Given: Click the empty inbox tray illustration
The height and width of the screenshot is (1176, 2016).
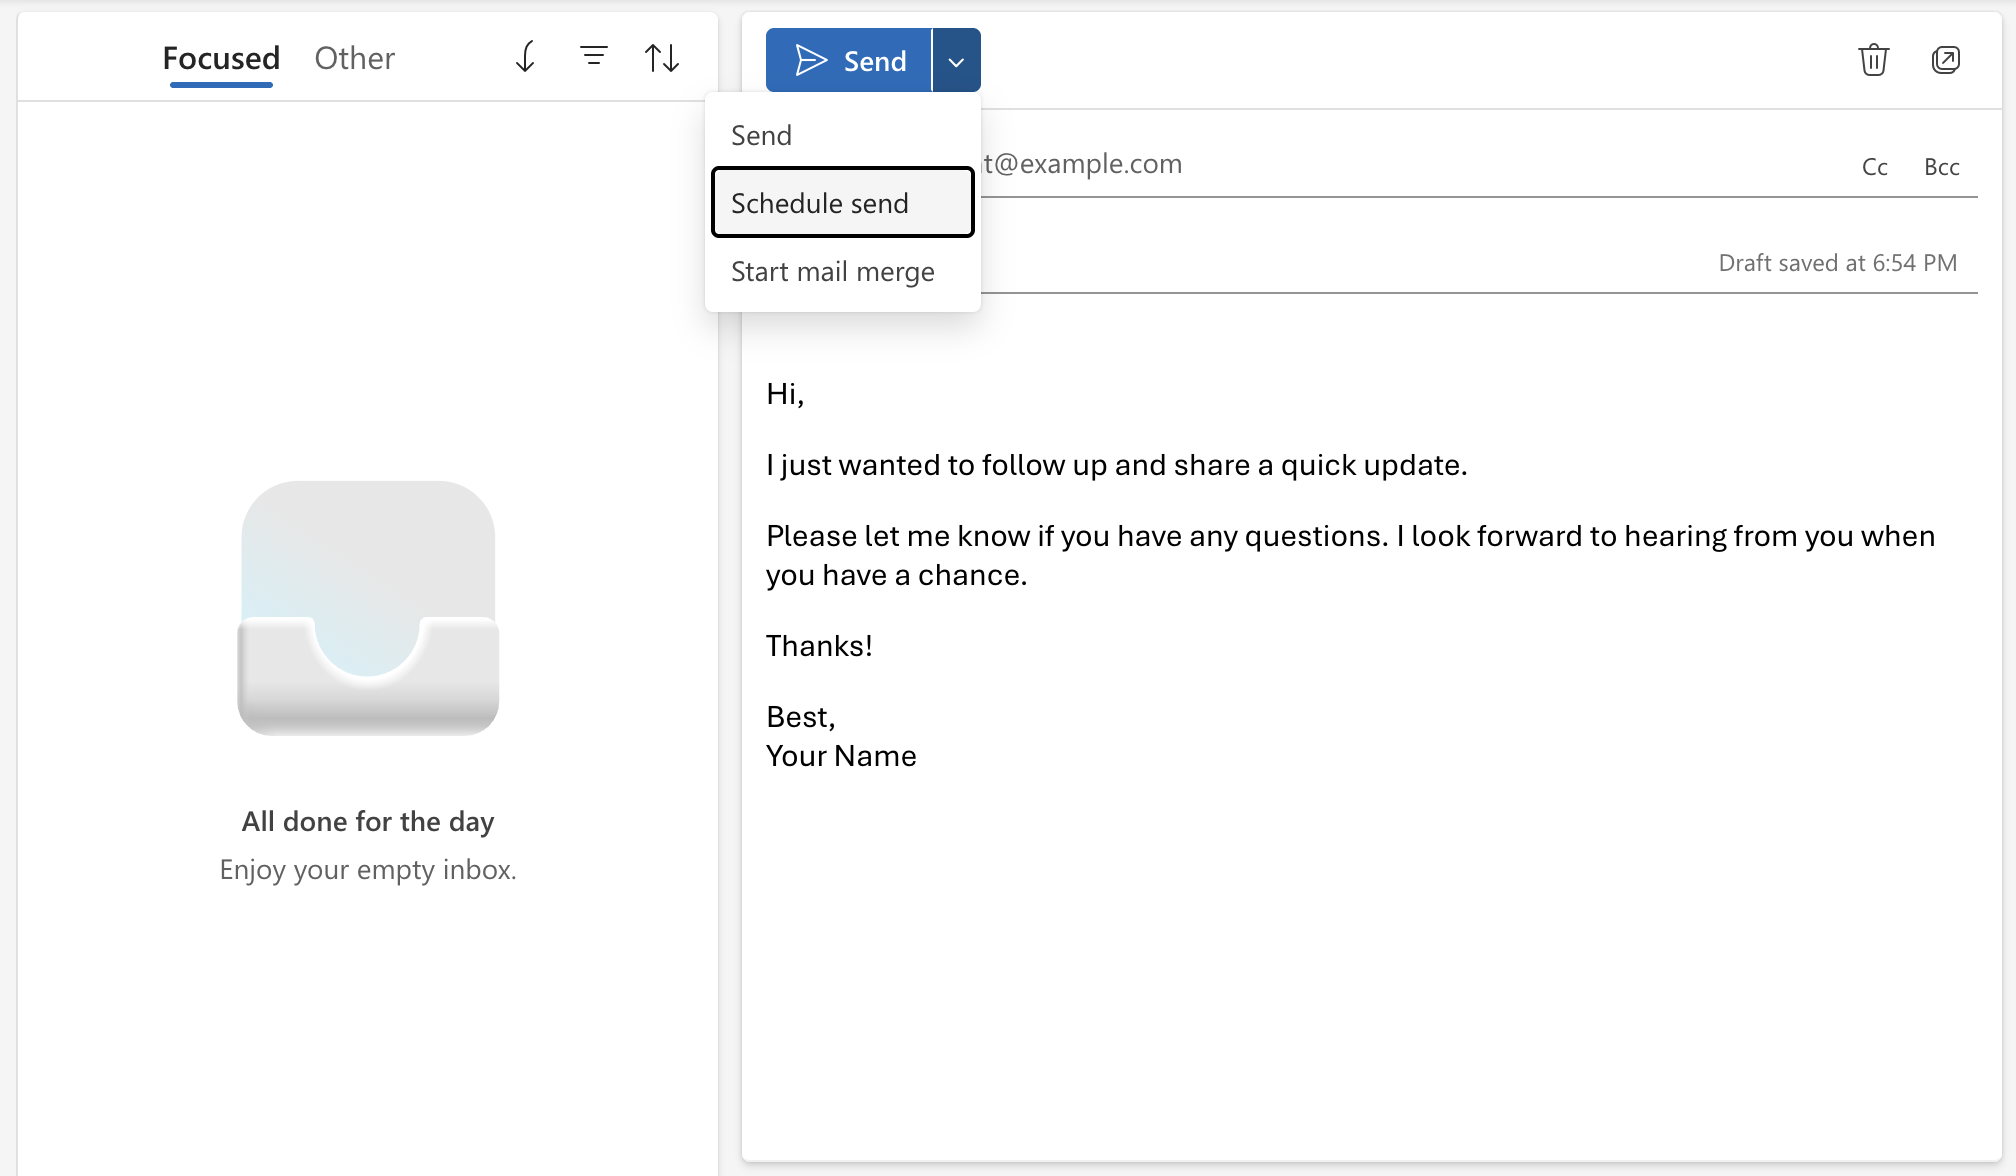Looking at the screenshot, I should coord(368,608).
